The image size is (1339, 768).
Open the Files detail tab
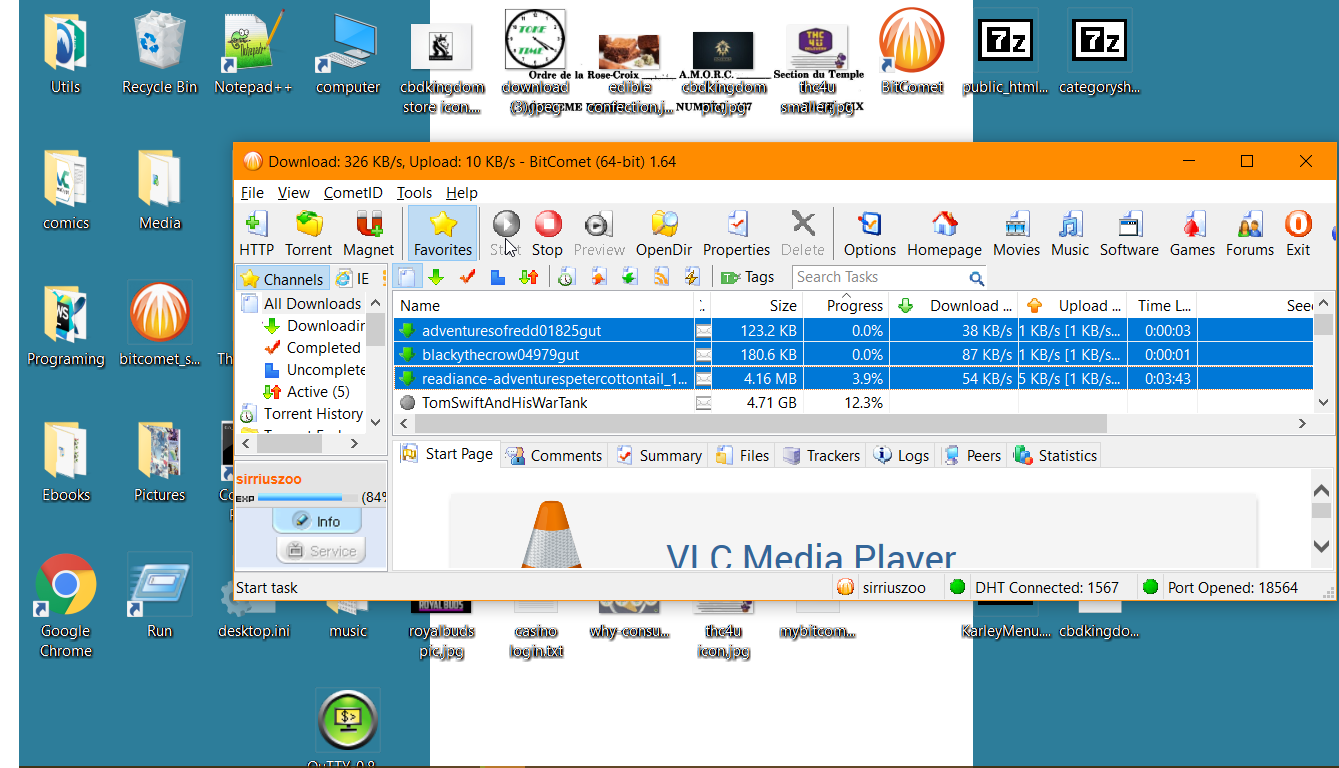pos(743,455)
